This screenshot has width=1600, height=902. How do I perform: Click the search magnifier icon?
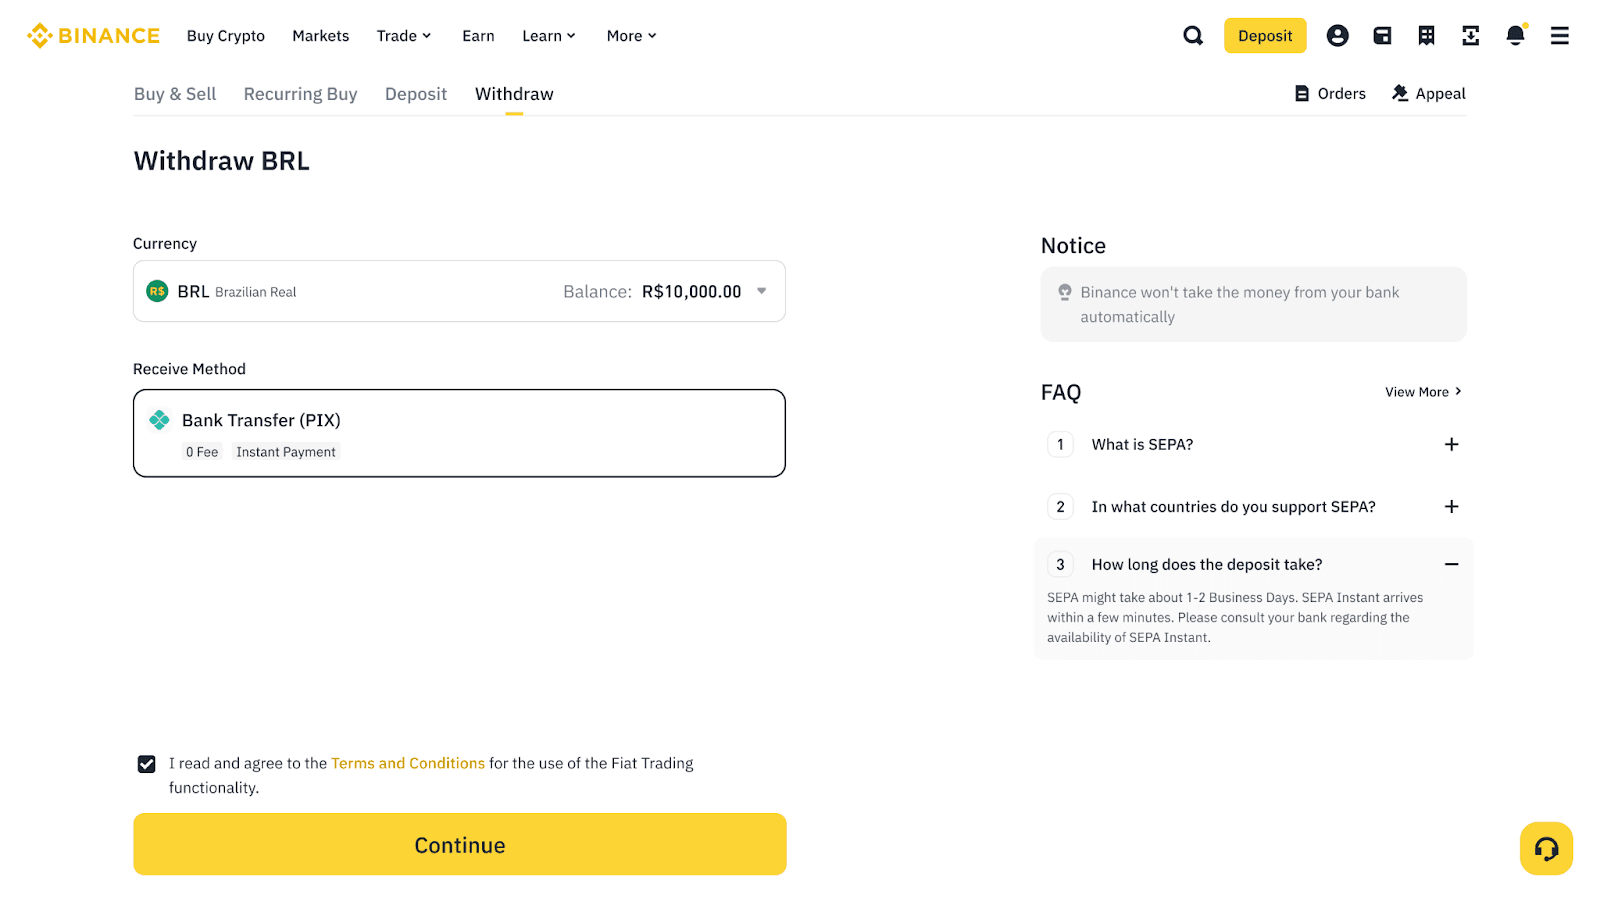coord(1193,36)
